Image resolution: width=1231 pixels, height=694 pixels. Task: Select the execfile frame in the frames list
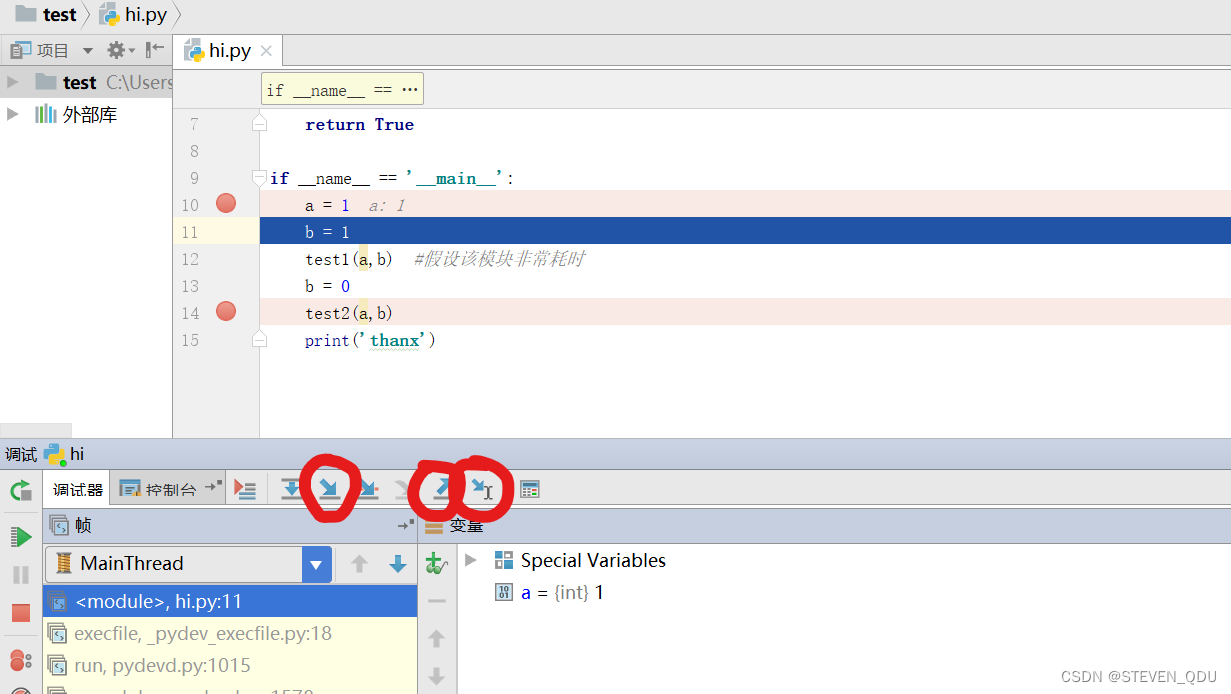tap(180, 633)
